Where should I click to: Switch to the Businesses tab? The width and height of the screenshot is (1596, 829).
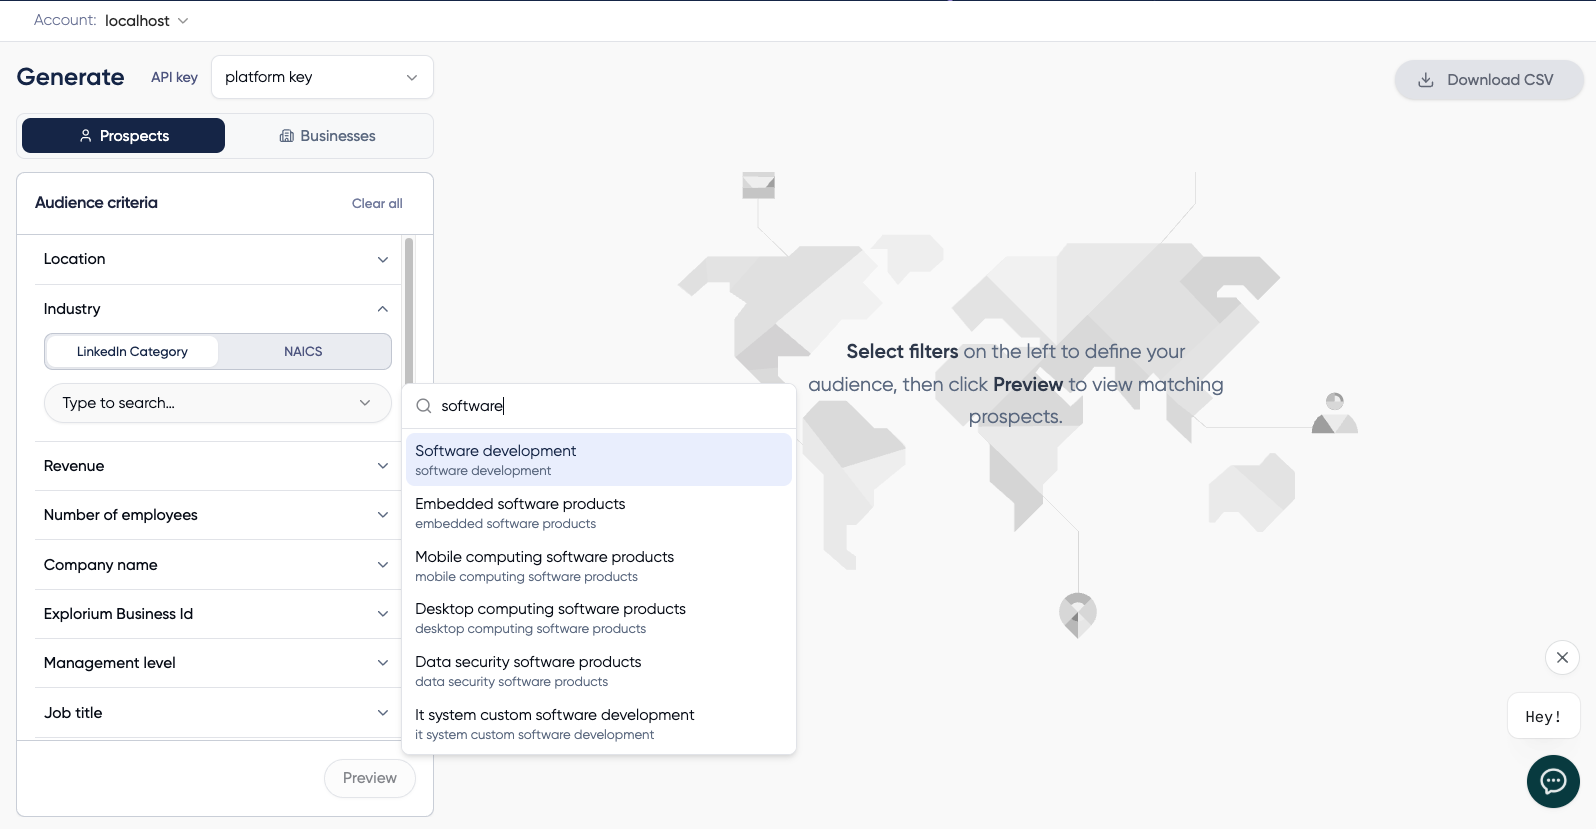tap(327, 136)
